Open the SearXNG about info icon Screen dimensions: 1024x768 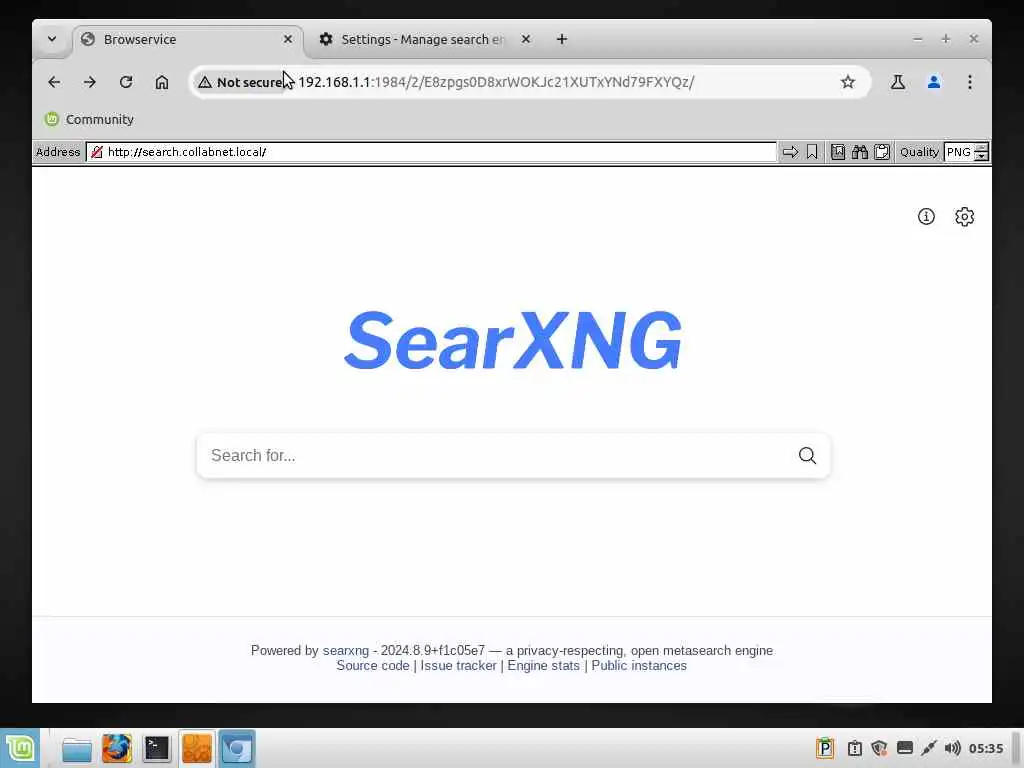coord(926,217)
